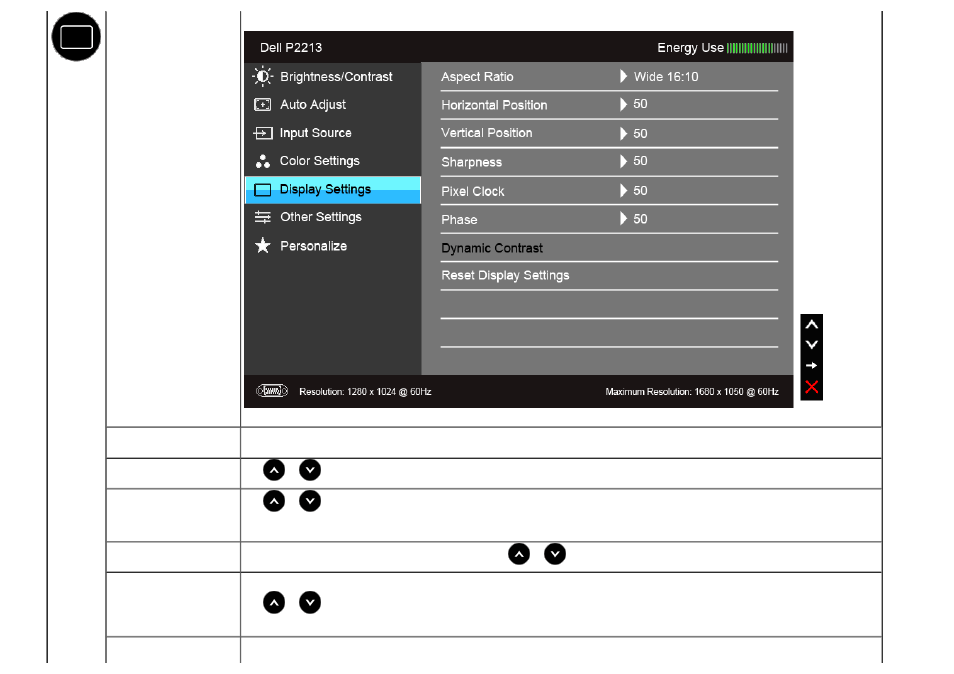Click the Color Settings three-dot icon
This screenshot has height=674, width=954.
pyautogui.click(x=262, y=161)
